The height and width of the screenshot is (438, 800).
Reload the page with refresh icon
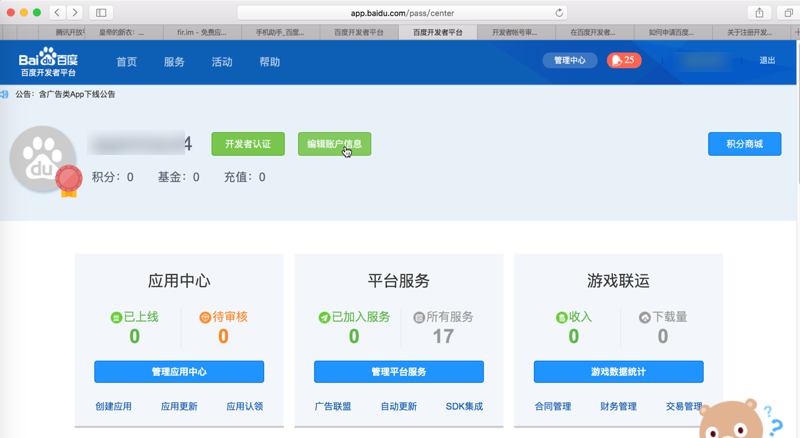tap(559, 13)
